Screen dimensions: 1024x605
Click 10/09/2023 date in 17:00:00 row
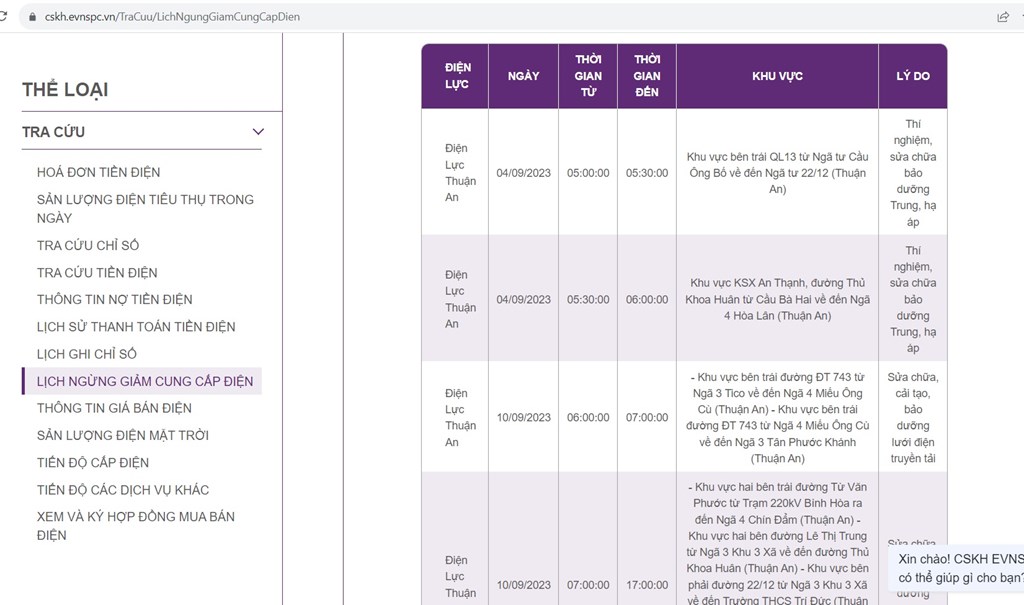coord(523,585)
